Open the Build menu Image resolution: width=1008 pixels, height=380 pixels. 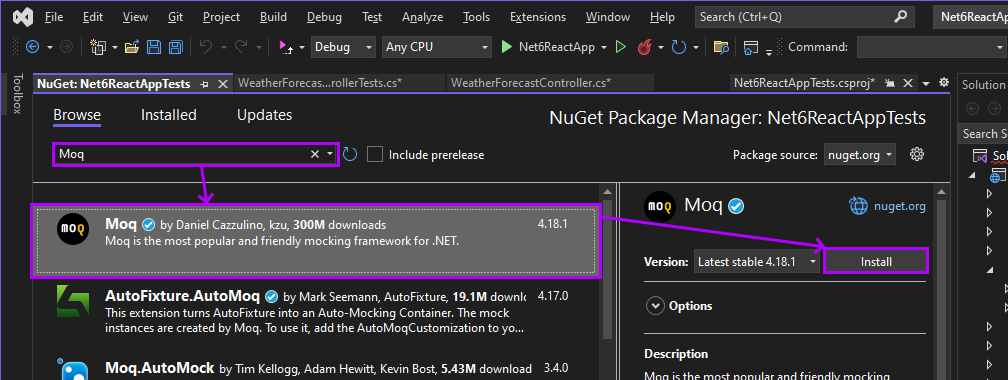(x=274, y=17)
